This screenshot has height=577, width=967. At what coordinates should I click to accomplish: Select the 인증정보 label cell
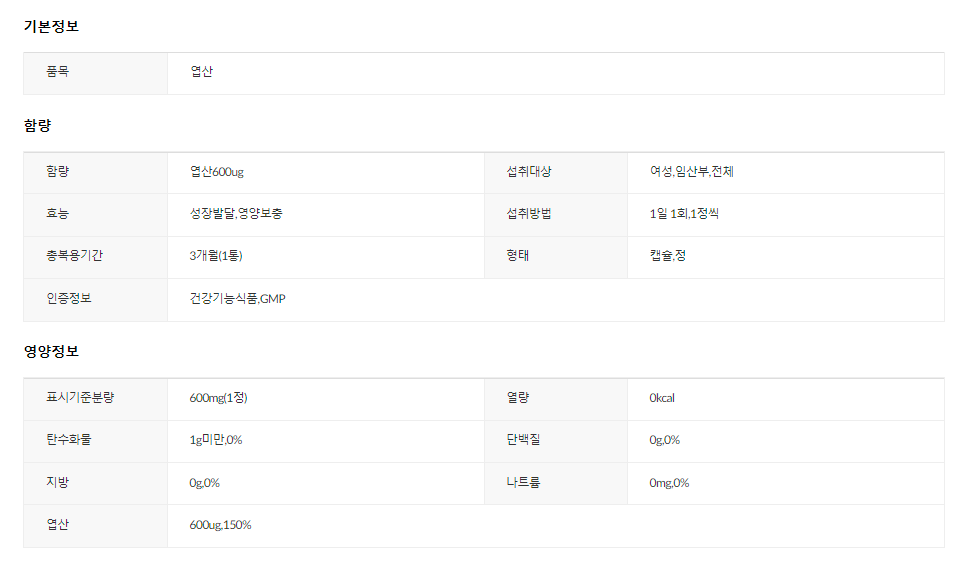[x=69, y=299]
